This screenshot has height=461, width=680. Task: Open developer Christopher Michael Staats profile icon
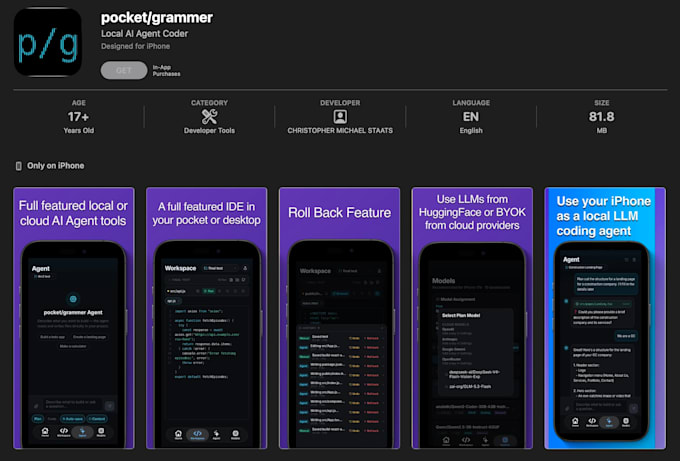(x=340, y=117)
